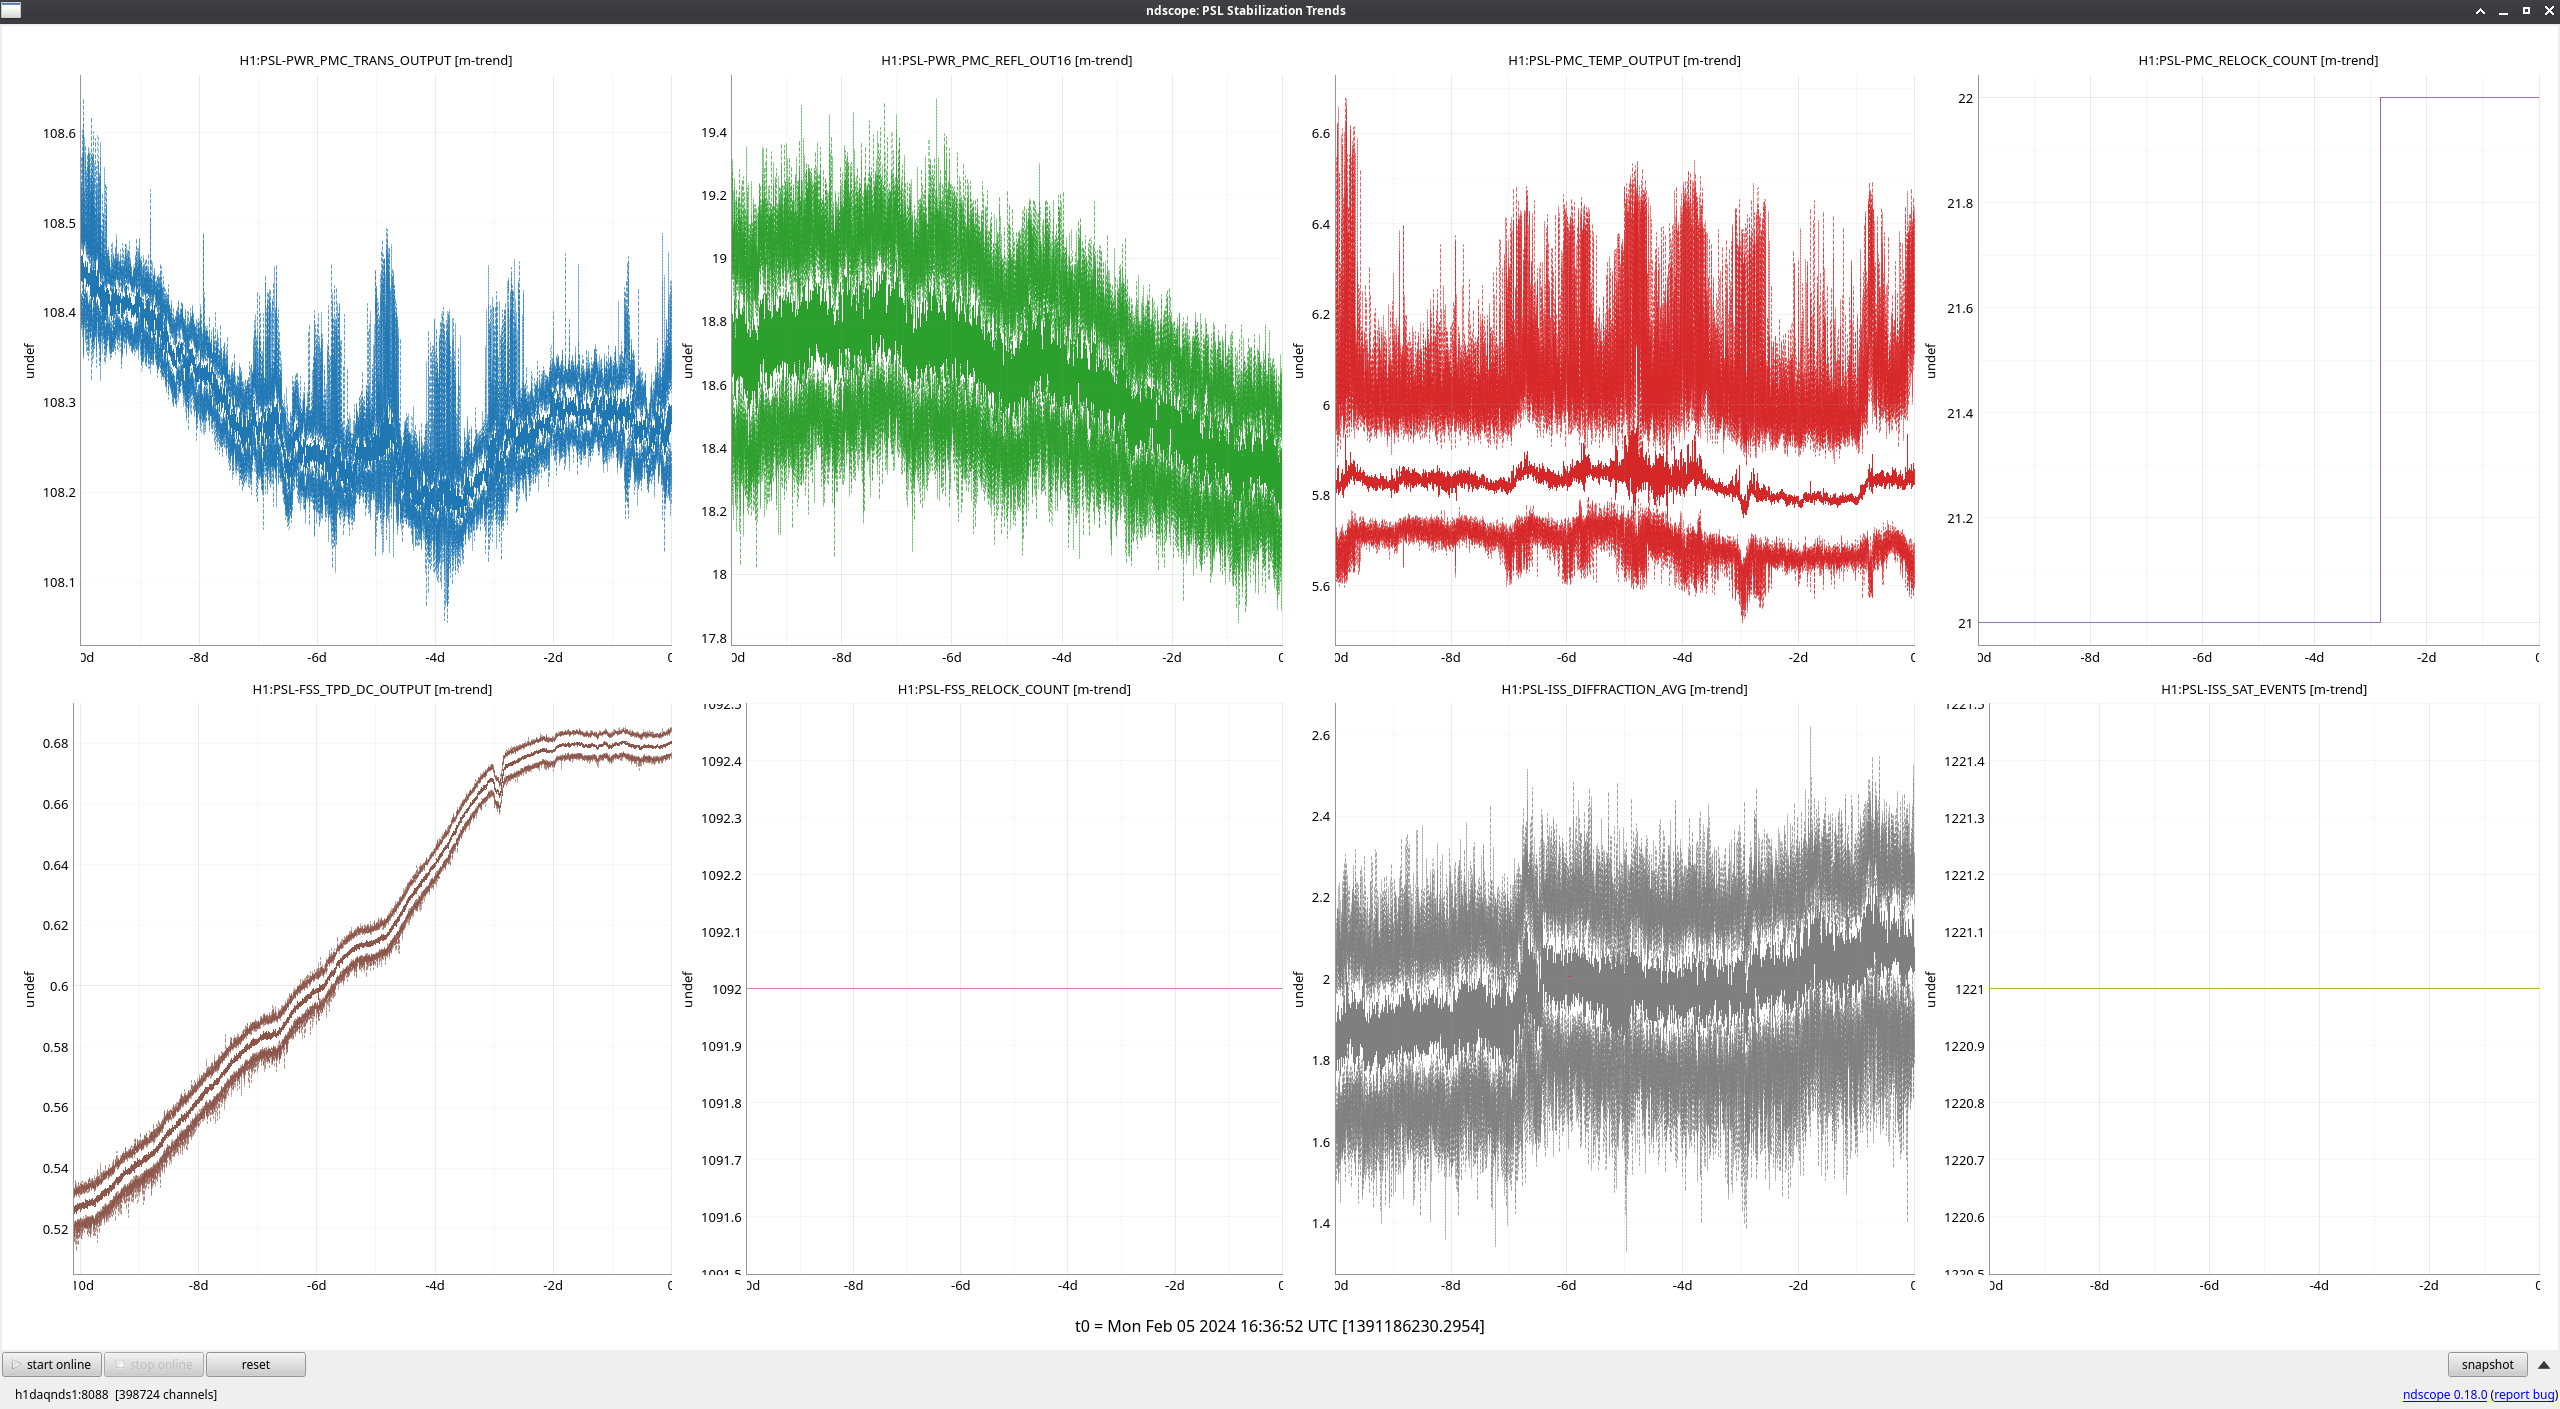Click the yellow ISS_SAT_EVENTS trace line

(x=2263, y=988)
